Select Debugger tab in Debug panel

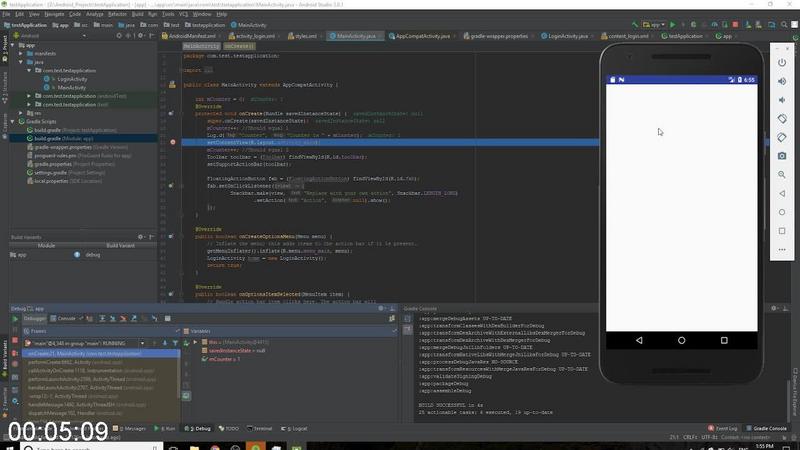coord(35,318)
